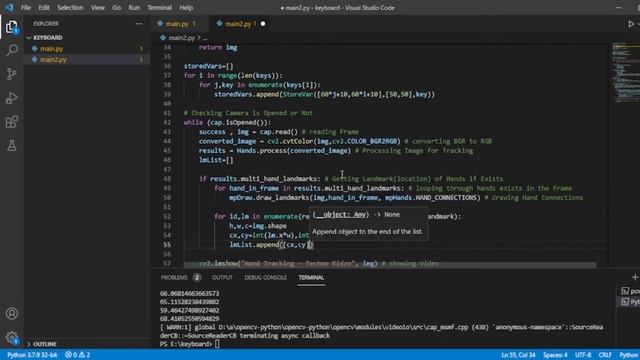Open the File menu
The height and width of the screenshot is (360, 640).
coord(26,7)
